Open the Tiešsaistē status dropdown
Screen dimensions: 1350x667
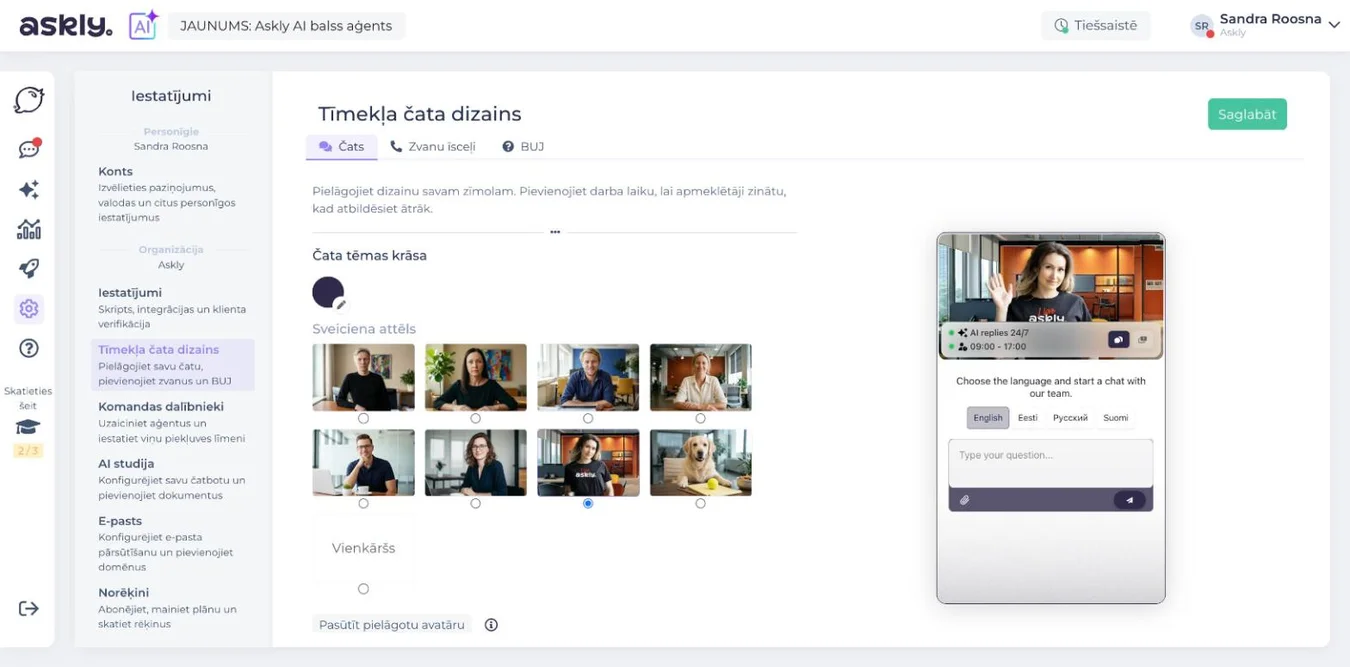click(x=1096, y=26)
